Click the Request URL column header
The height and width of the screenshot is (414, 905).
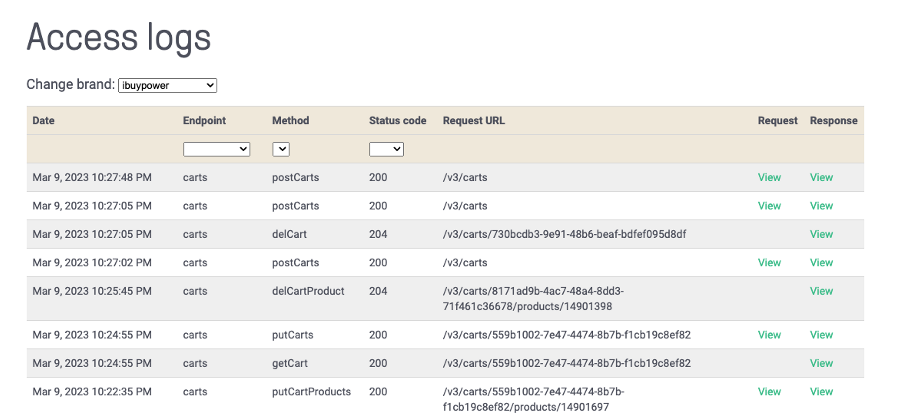[473, 121]
